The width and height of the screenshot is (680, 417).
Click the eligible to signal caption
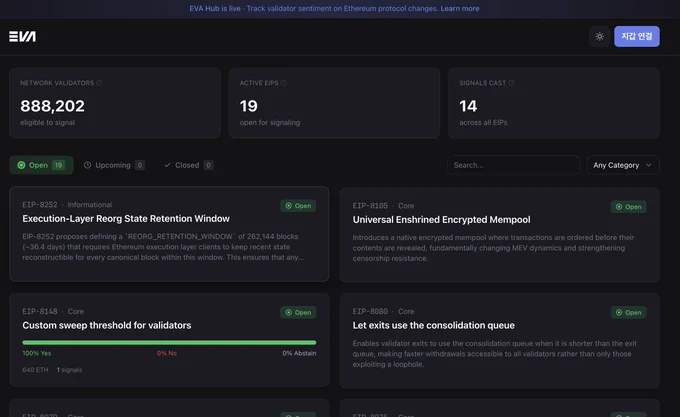(47, 123)
